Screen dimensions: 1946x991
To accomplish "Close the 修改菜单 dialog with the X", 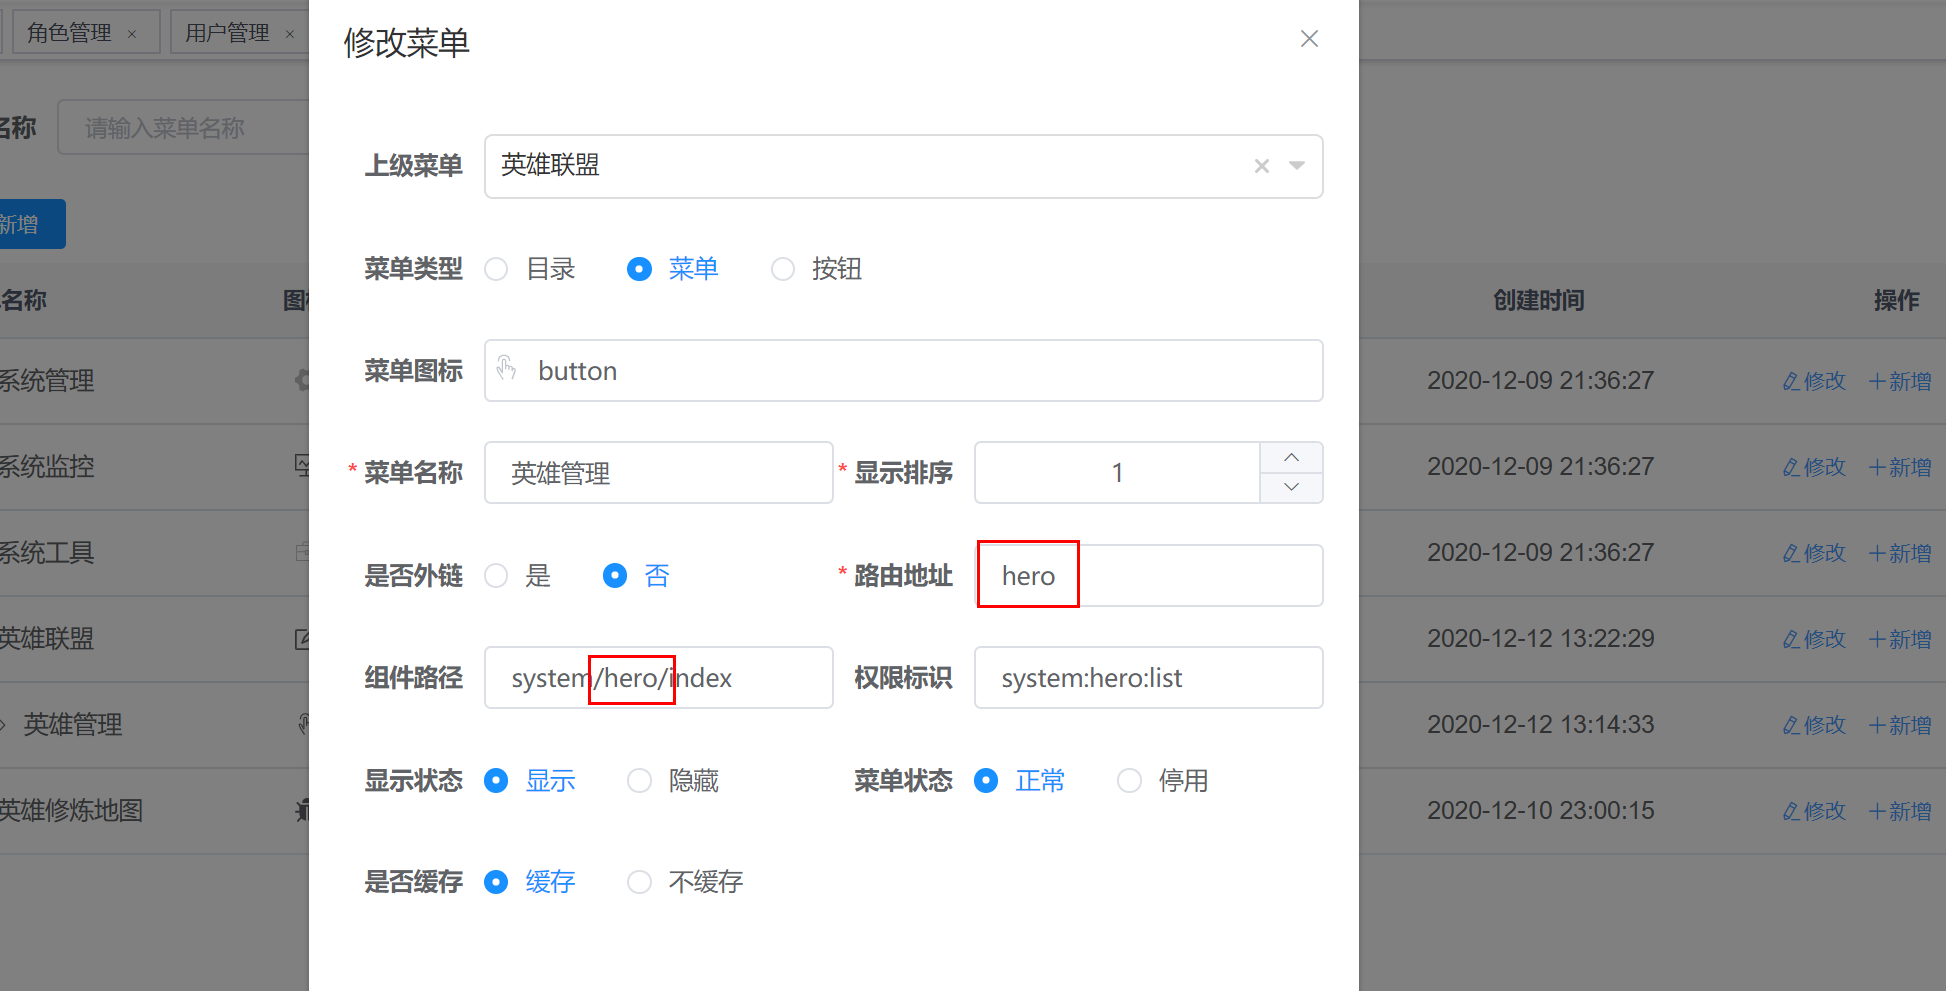I will click(x=1310, y=38).
